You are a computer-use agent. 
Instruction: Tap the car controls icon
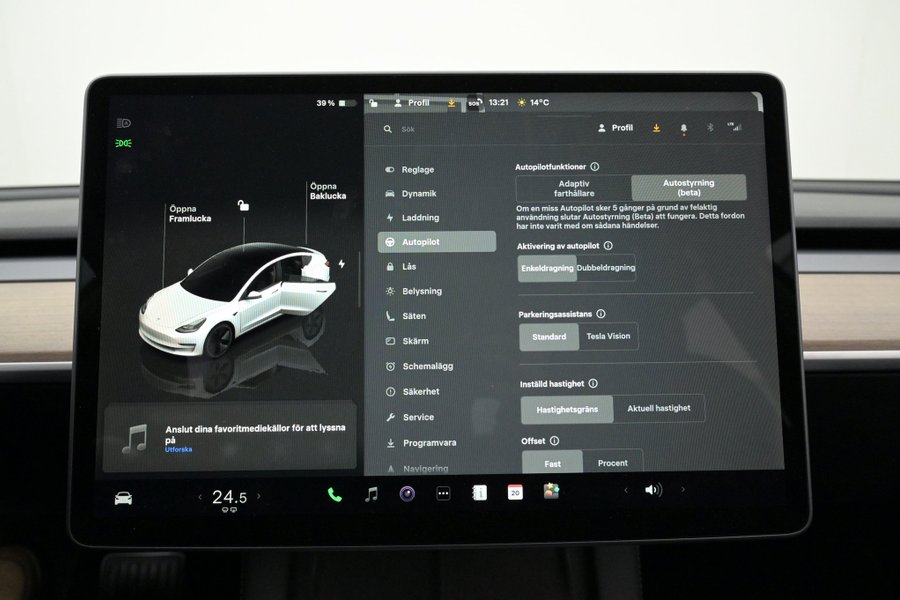click(123, 498)
